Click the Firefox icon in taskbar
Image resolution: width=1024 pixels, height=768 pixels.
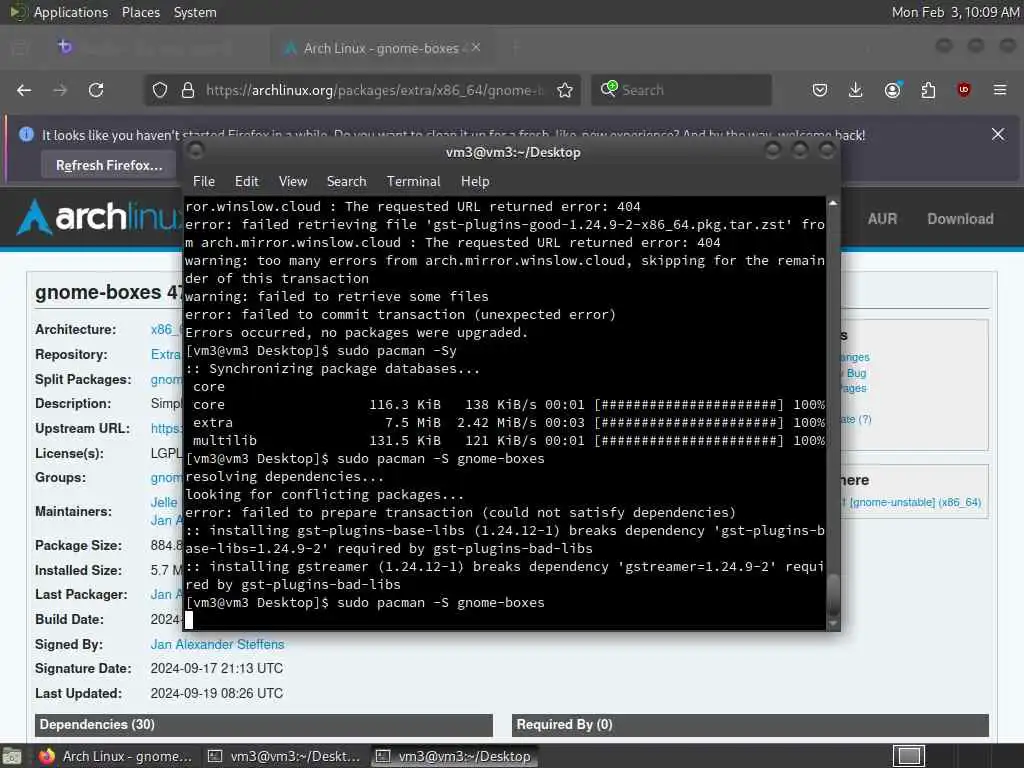[x=46, y=756]
